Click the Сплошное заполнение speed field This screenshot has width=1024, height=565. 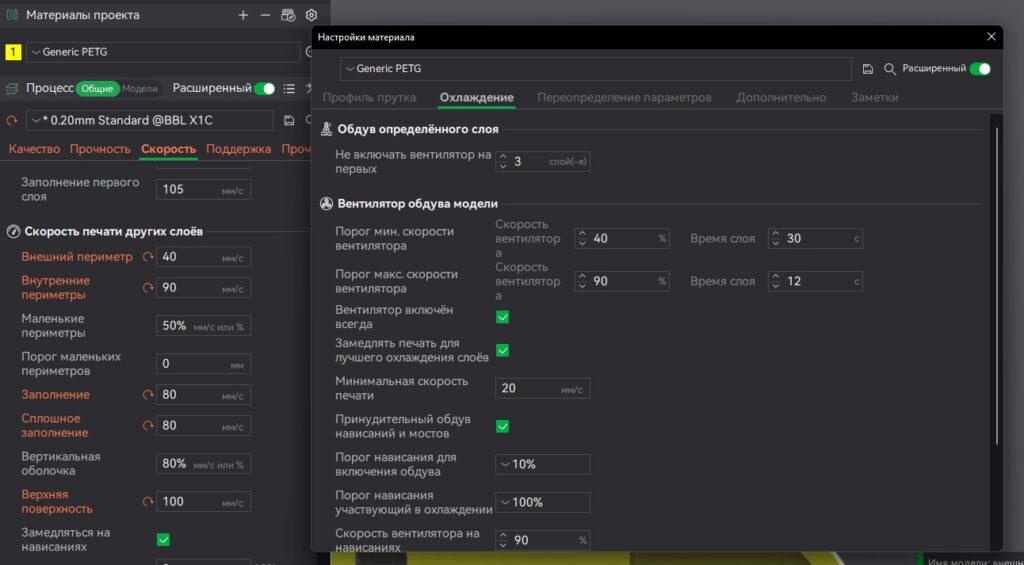203,425
